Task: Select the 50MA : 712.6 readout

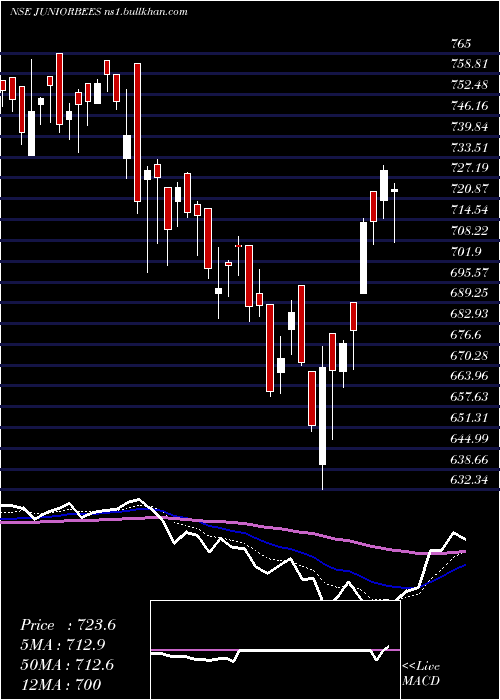Action: 67,664
